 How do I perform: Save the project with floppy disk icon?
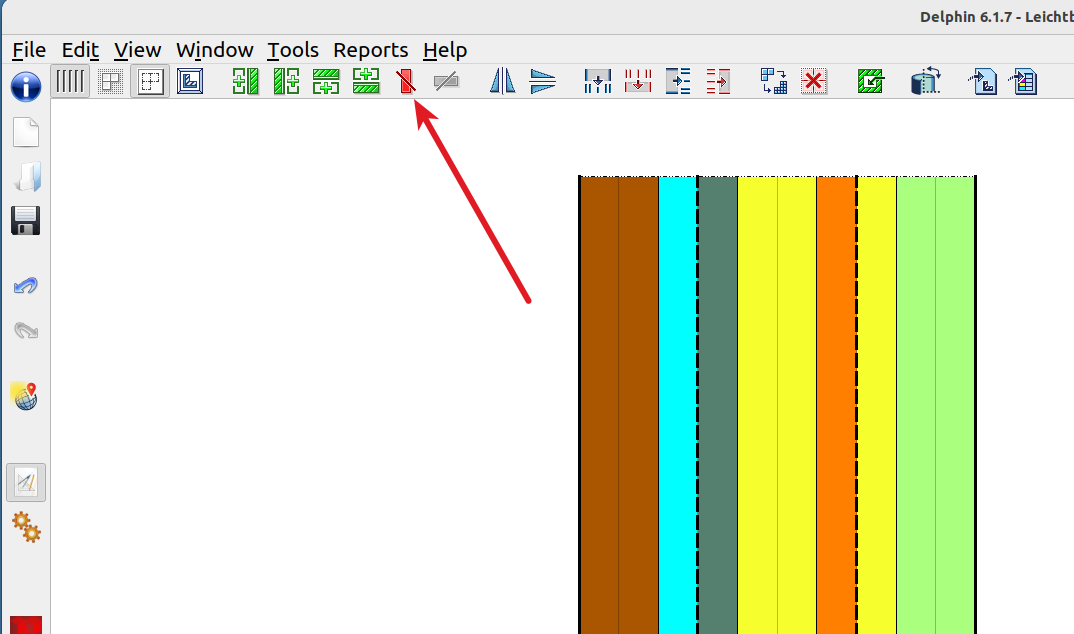click(x=26, y=220)
